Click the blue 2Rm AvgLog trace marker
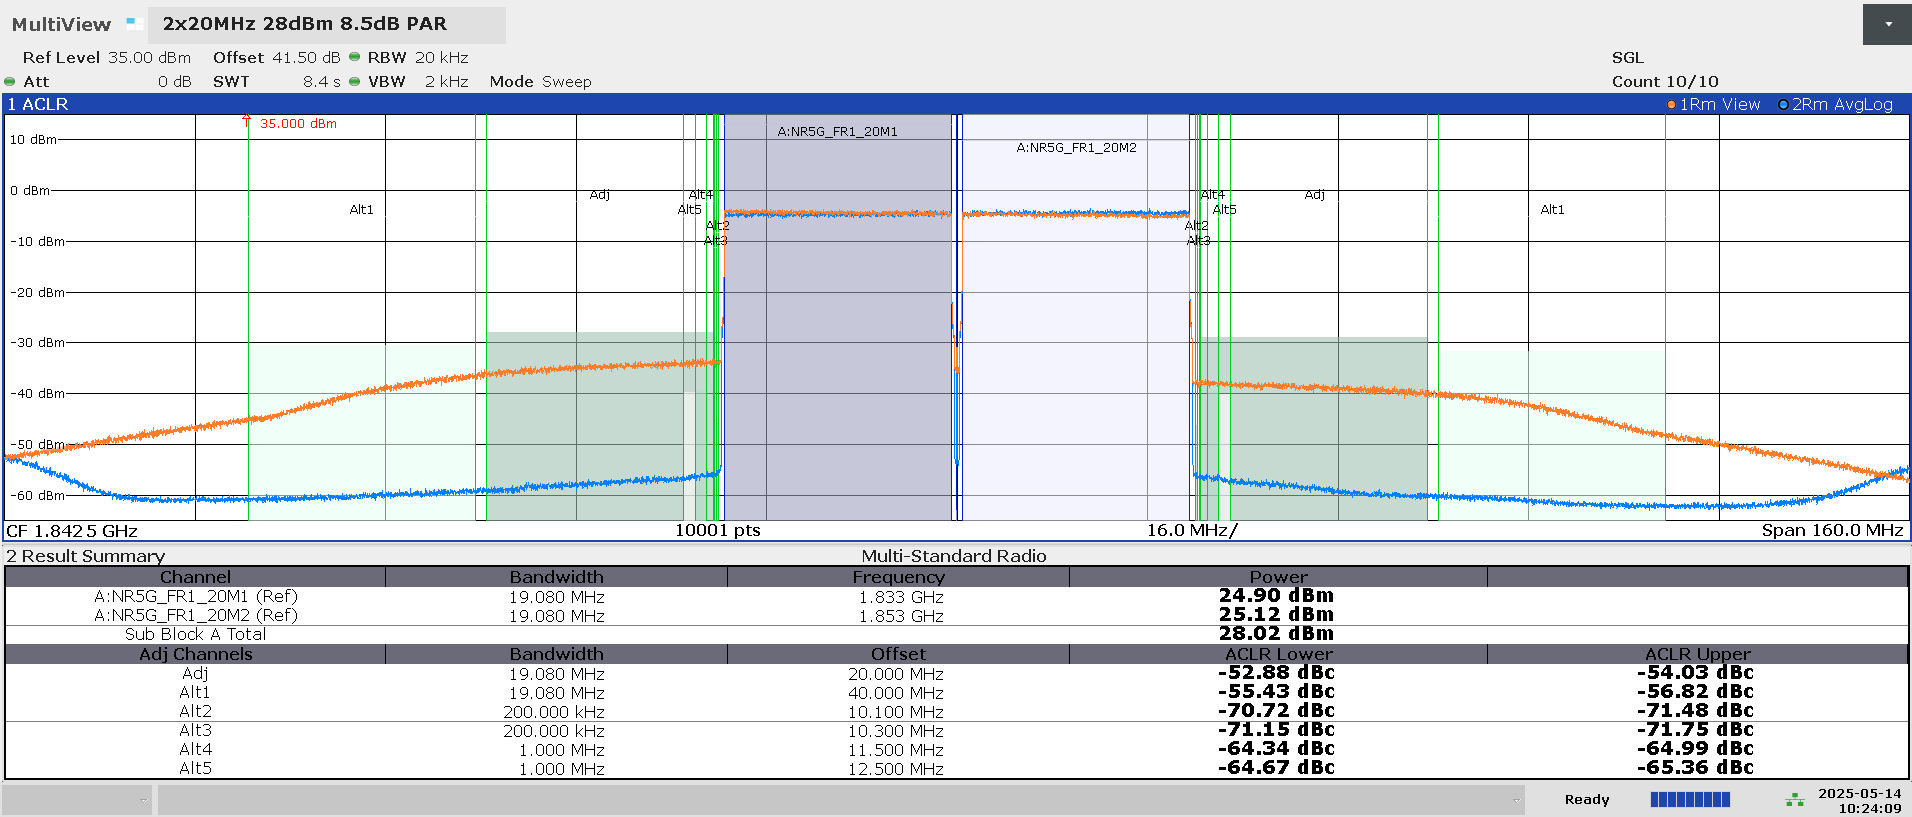The width and height of the screenshot is (1912, 817). (x=1783, y=104)
